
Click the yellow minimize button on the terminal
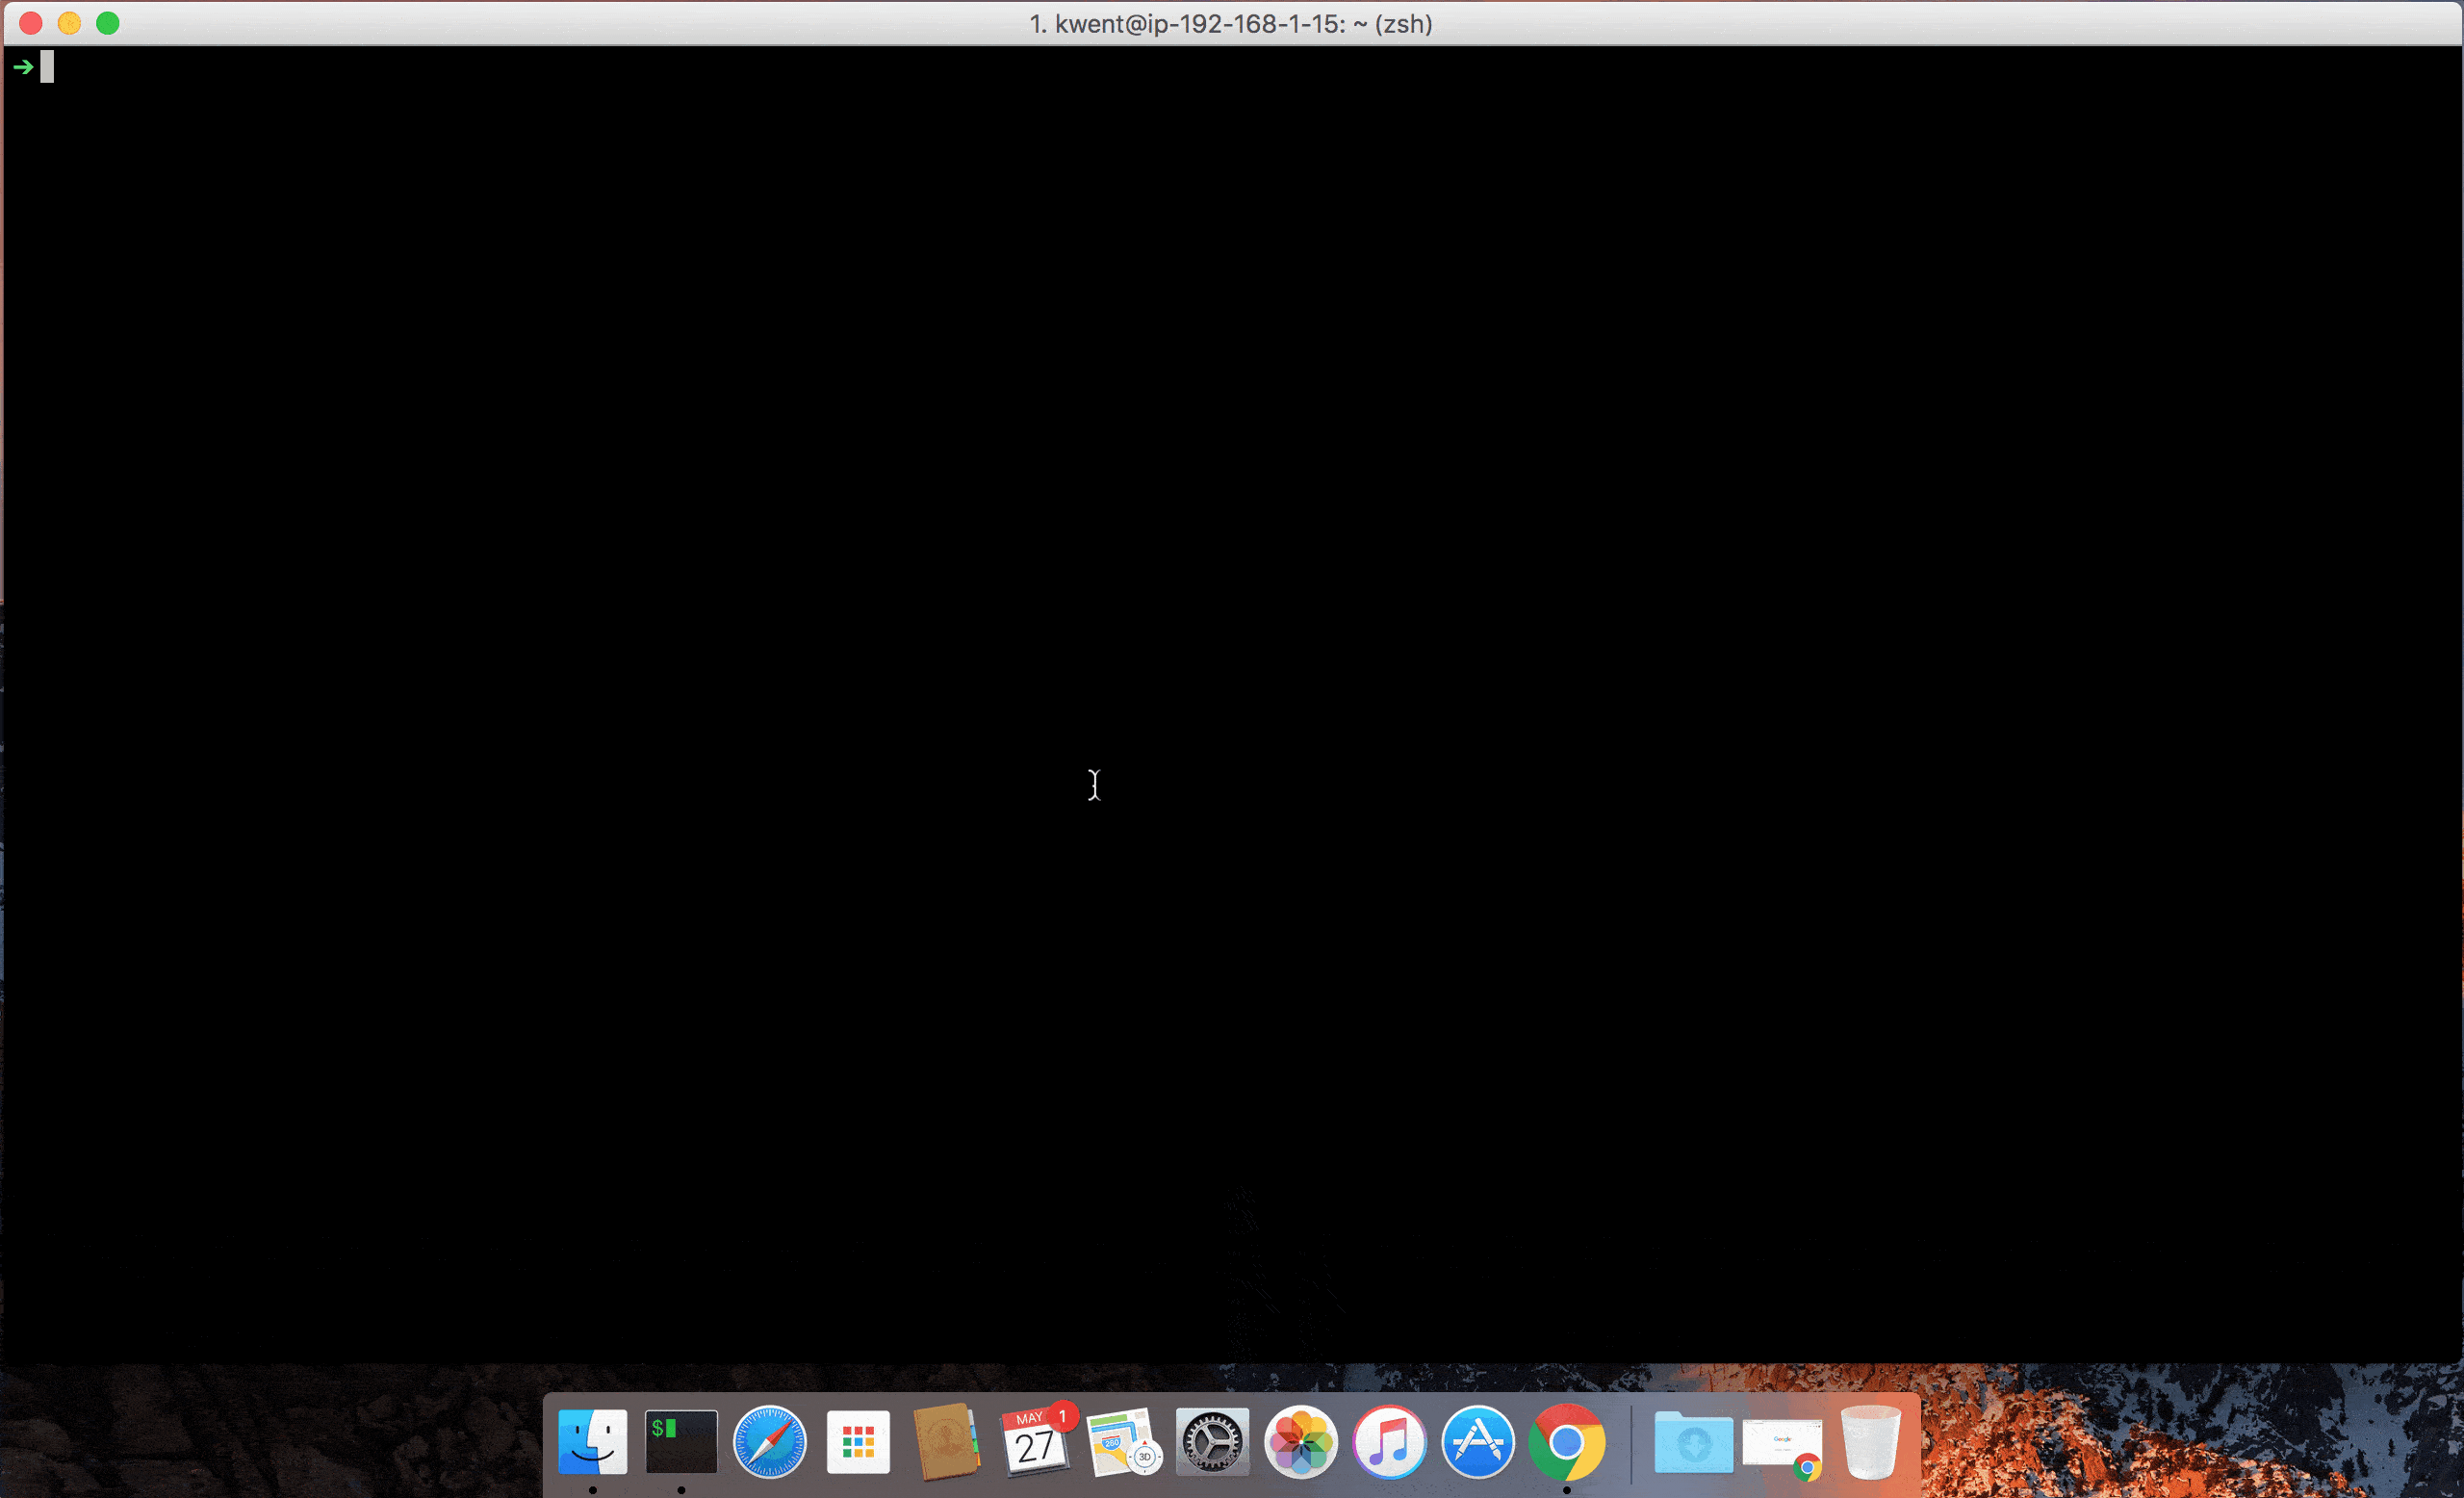[x=69, y=23]
